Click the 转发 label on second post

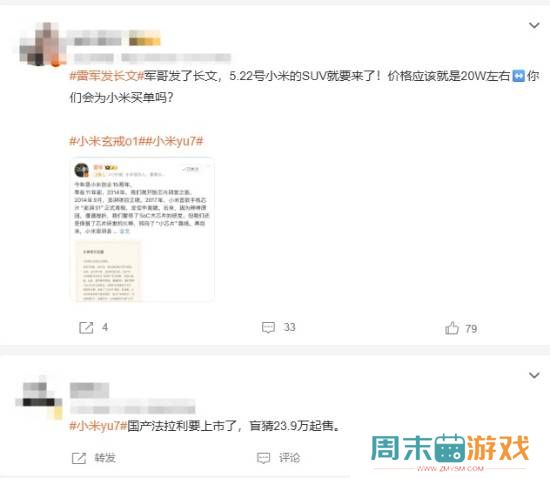[105, 458]
